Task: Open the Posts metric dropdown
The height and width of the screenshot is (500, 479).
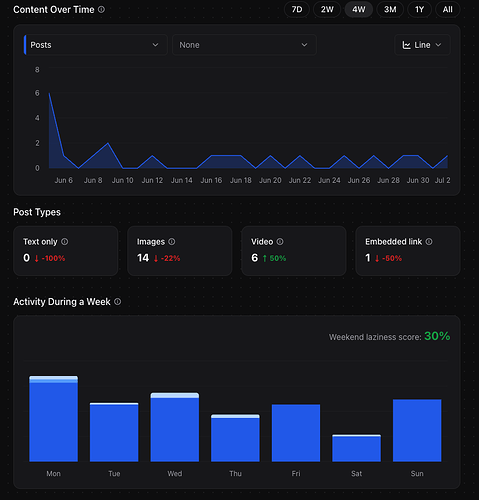Action: (x=95, y=45)
